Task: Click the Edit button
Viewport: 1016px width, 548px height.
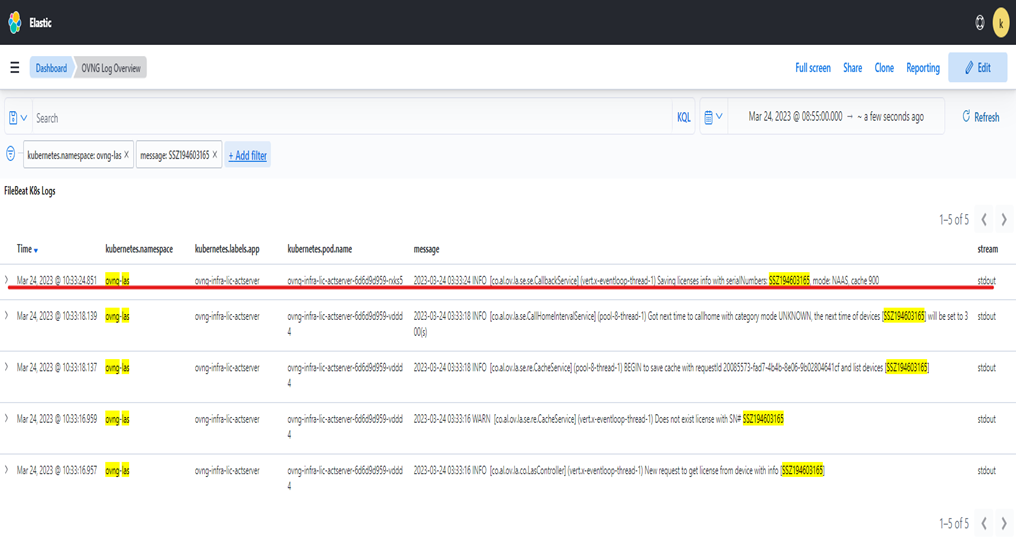Action: [977, 68]
